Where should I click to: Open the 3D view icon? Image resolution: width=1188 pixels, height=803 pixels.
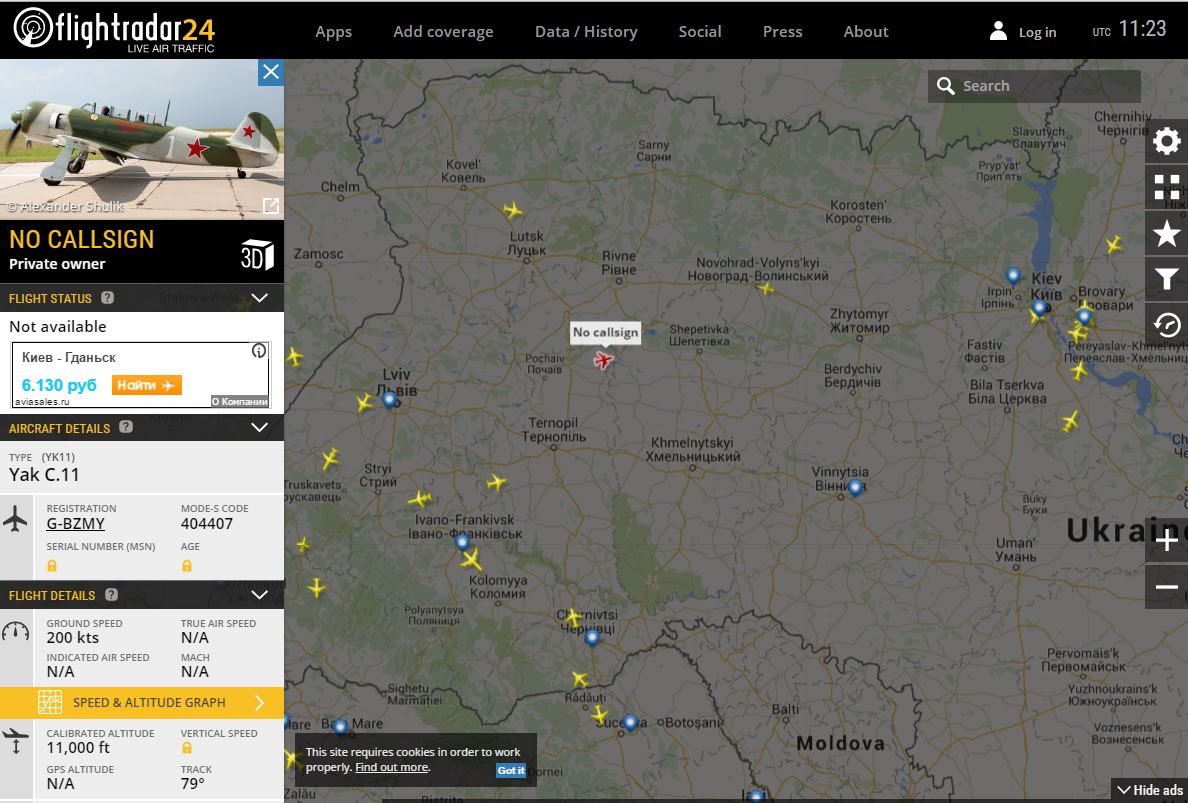[257, 254]
